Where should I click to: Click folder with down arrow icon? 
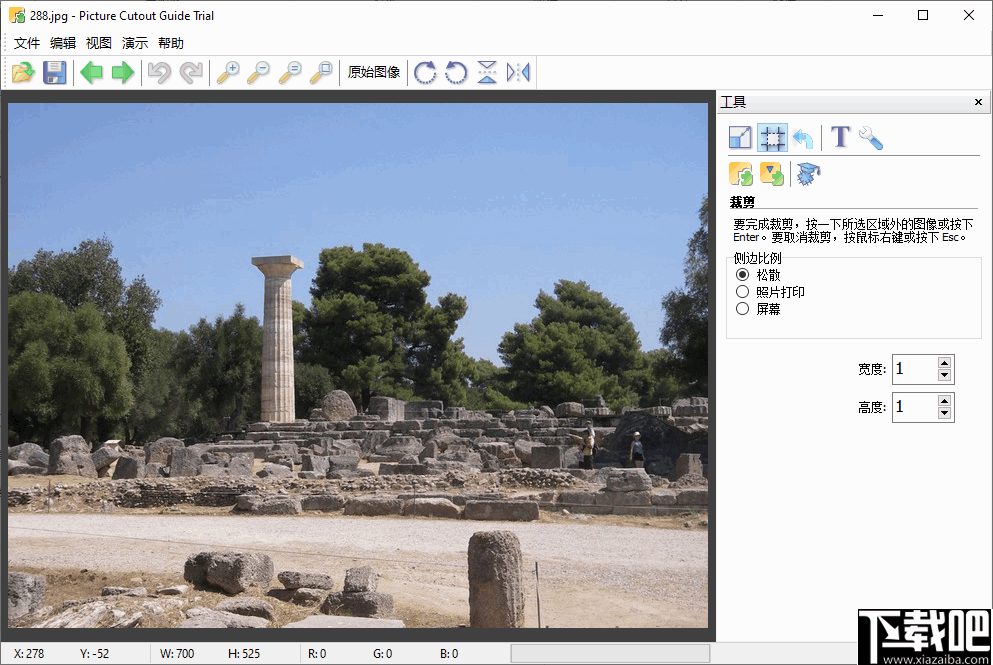tap(771, 174)
